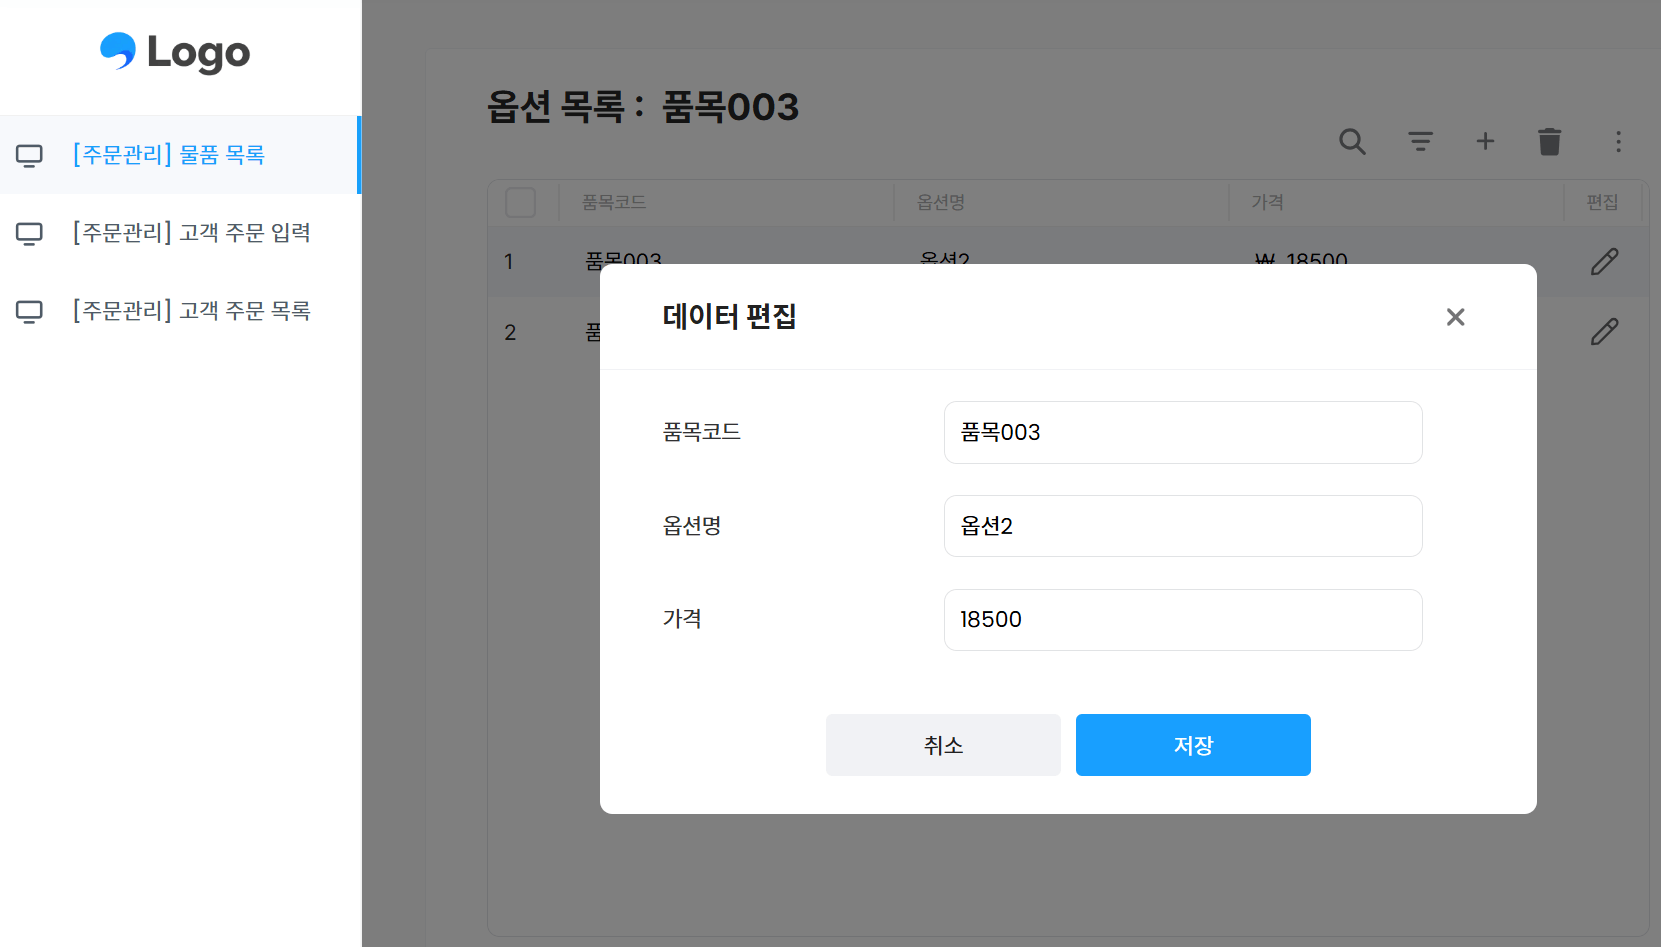Click the 취소 cancel button

pos(942,745)
